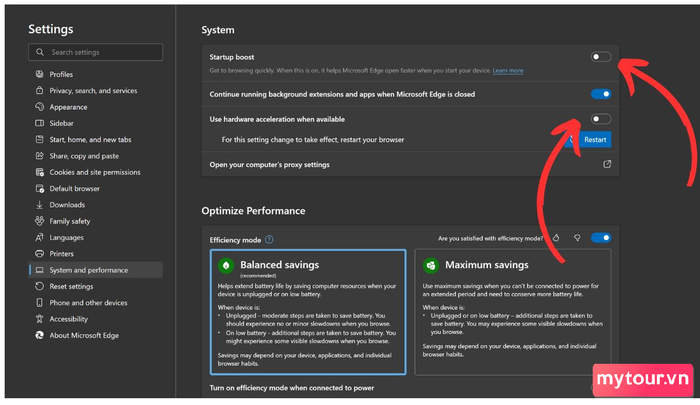The height and width of the screenshot is (405, 700).
Task: Click the Edge logo beside About Microsoft Edge
Action: (39, 335)
